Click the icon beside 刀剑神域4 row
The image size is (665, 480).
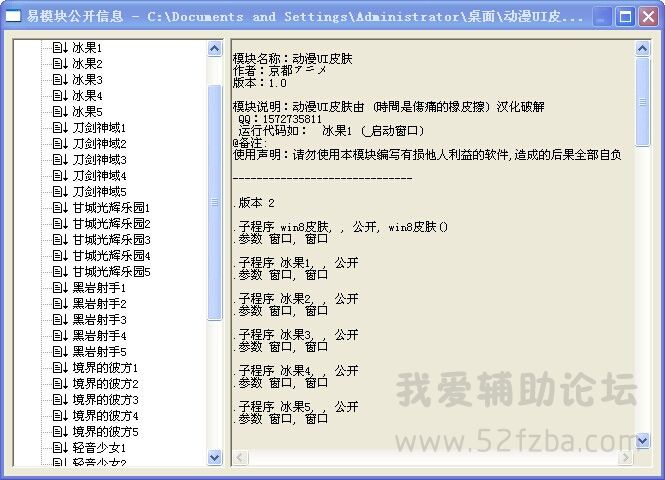pyautogui.click(x=60, y=176)
